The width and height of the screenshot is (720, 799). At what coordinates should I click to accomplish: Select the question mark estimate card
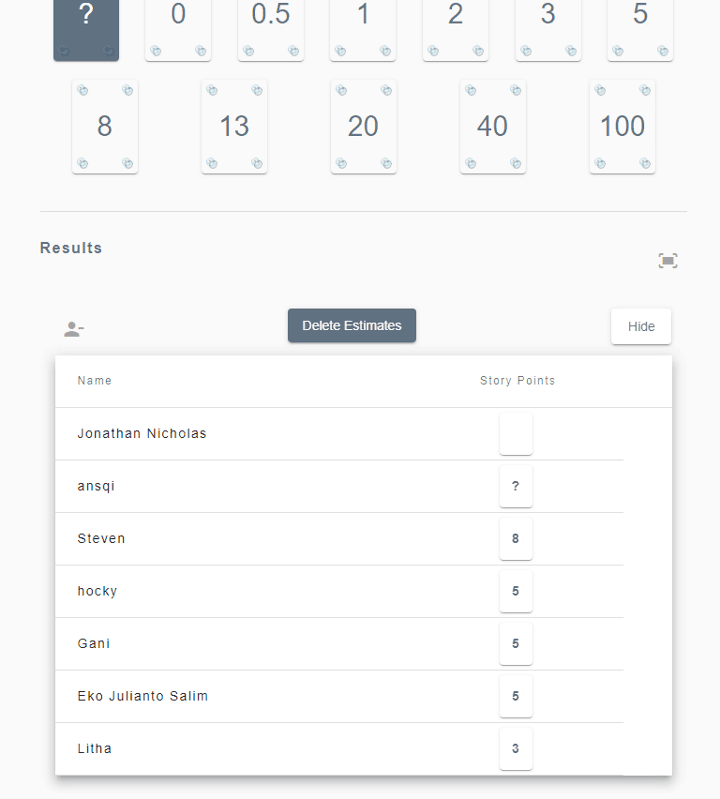tap(86, 30)
